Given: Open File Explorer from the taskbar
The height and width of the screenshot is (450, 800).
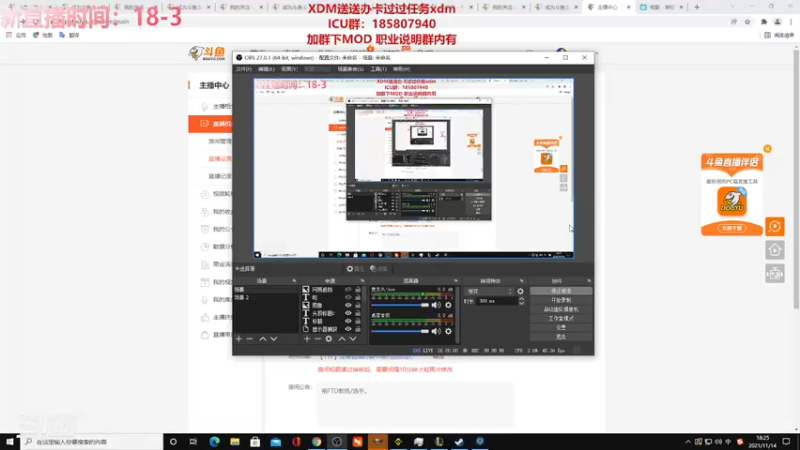Looking at the screenshot, I should [235, 442].
